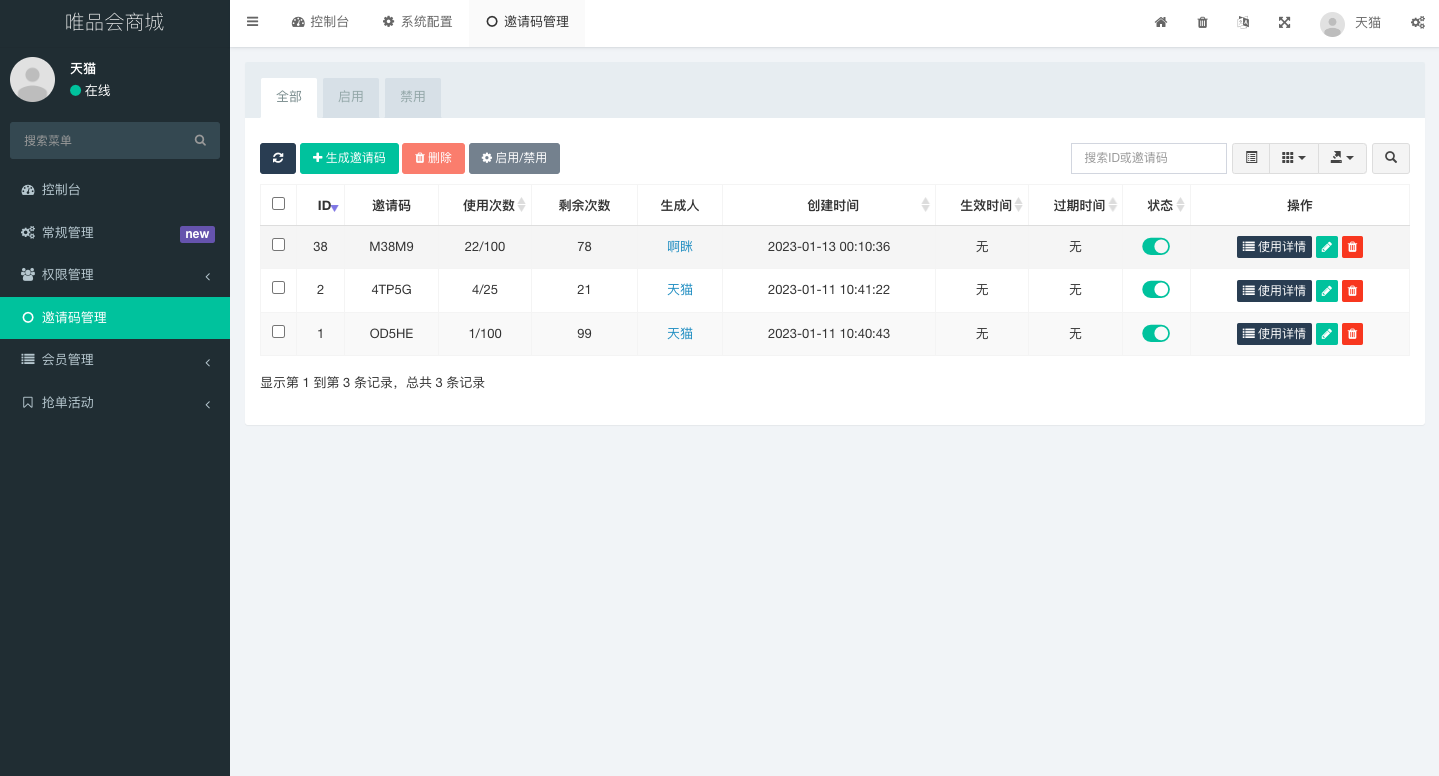This screenshot has width=1439, height=776.
Task: Open the column visibility grid dropdown
Action: pyautogui.click(x=1293, y=158)
